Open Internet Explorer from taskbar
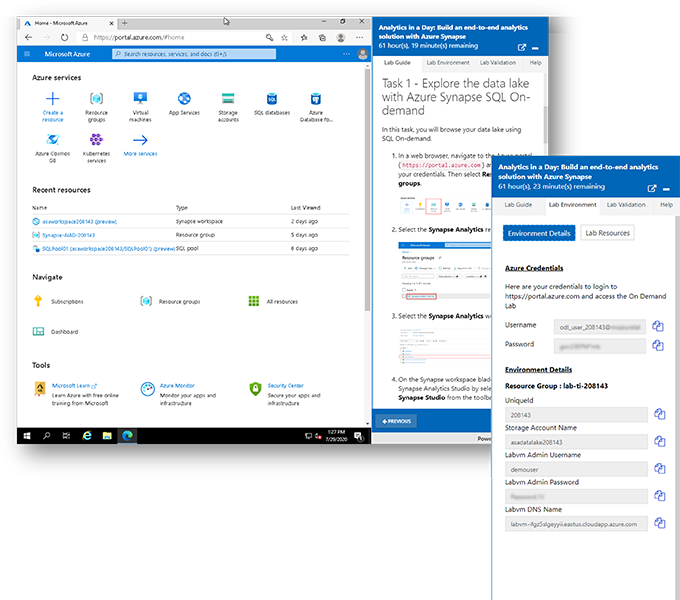Screen dimensions: 680x600 tap(87, 436)
